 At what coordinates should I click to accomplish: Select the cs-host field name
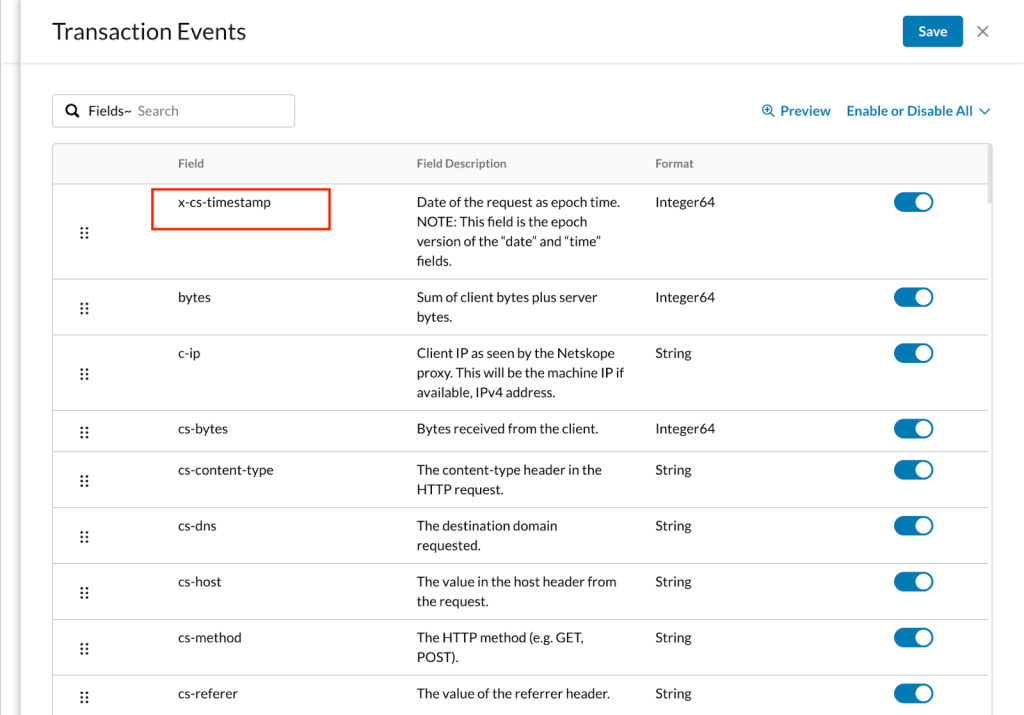199,582
